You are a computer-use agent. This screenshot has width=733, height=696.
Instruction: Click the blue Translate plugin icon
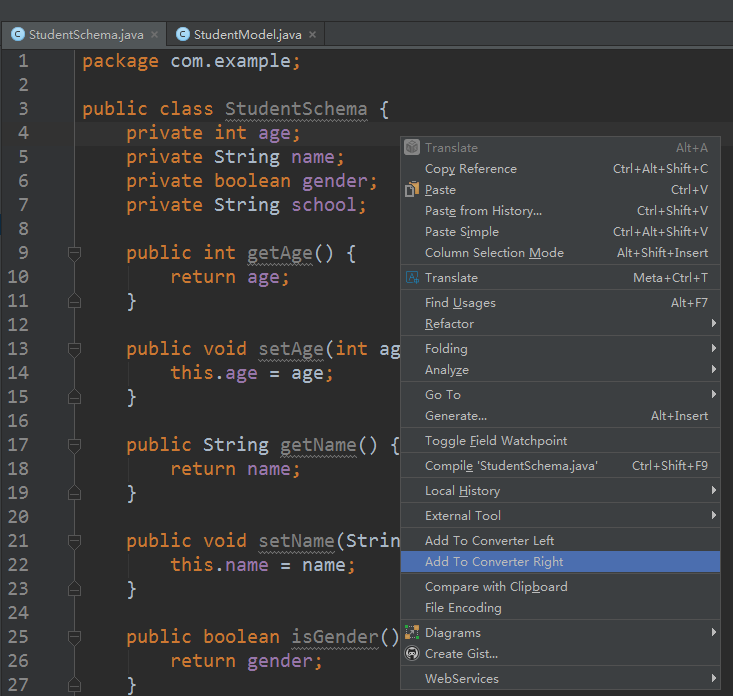(x=412, y=278)
